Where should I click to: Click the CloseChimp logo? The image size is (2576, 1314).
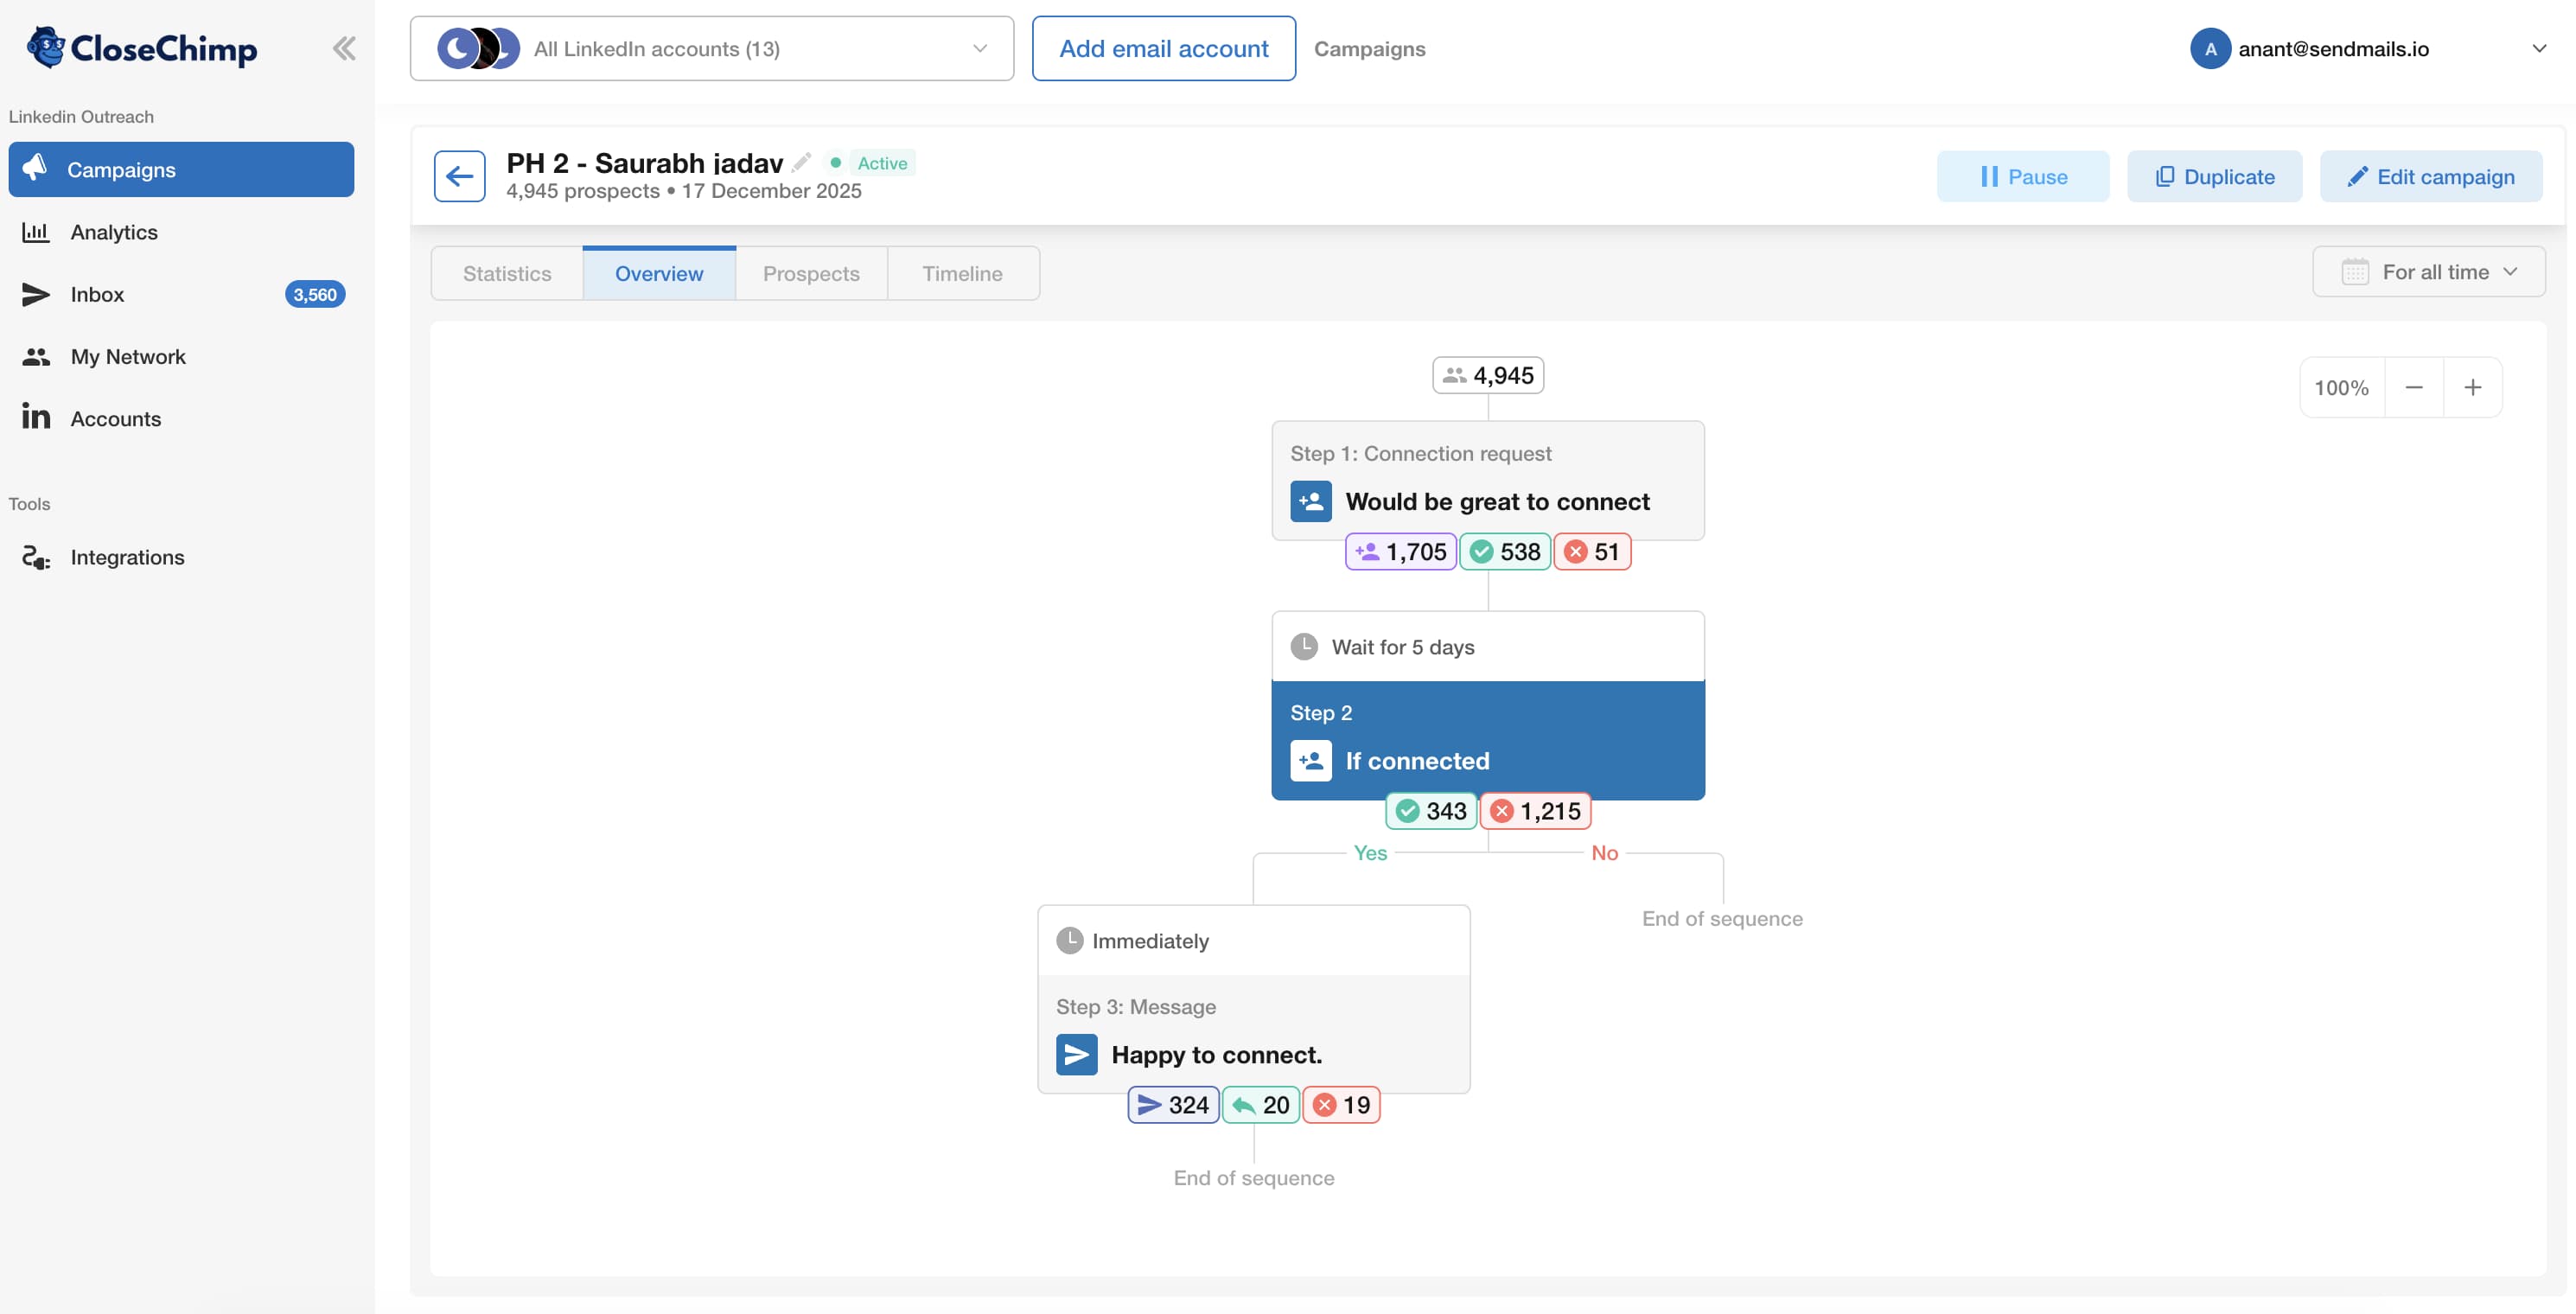[140, 47]
